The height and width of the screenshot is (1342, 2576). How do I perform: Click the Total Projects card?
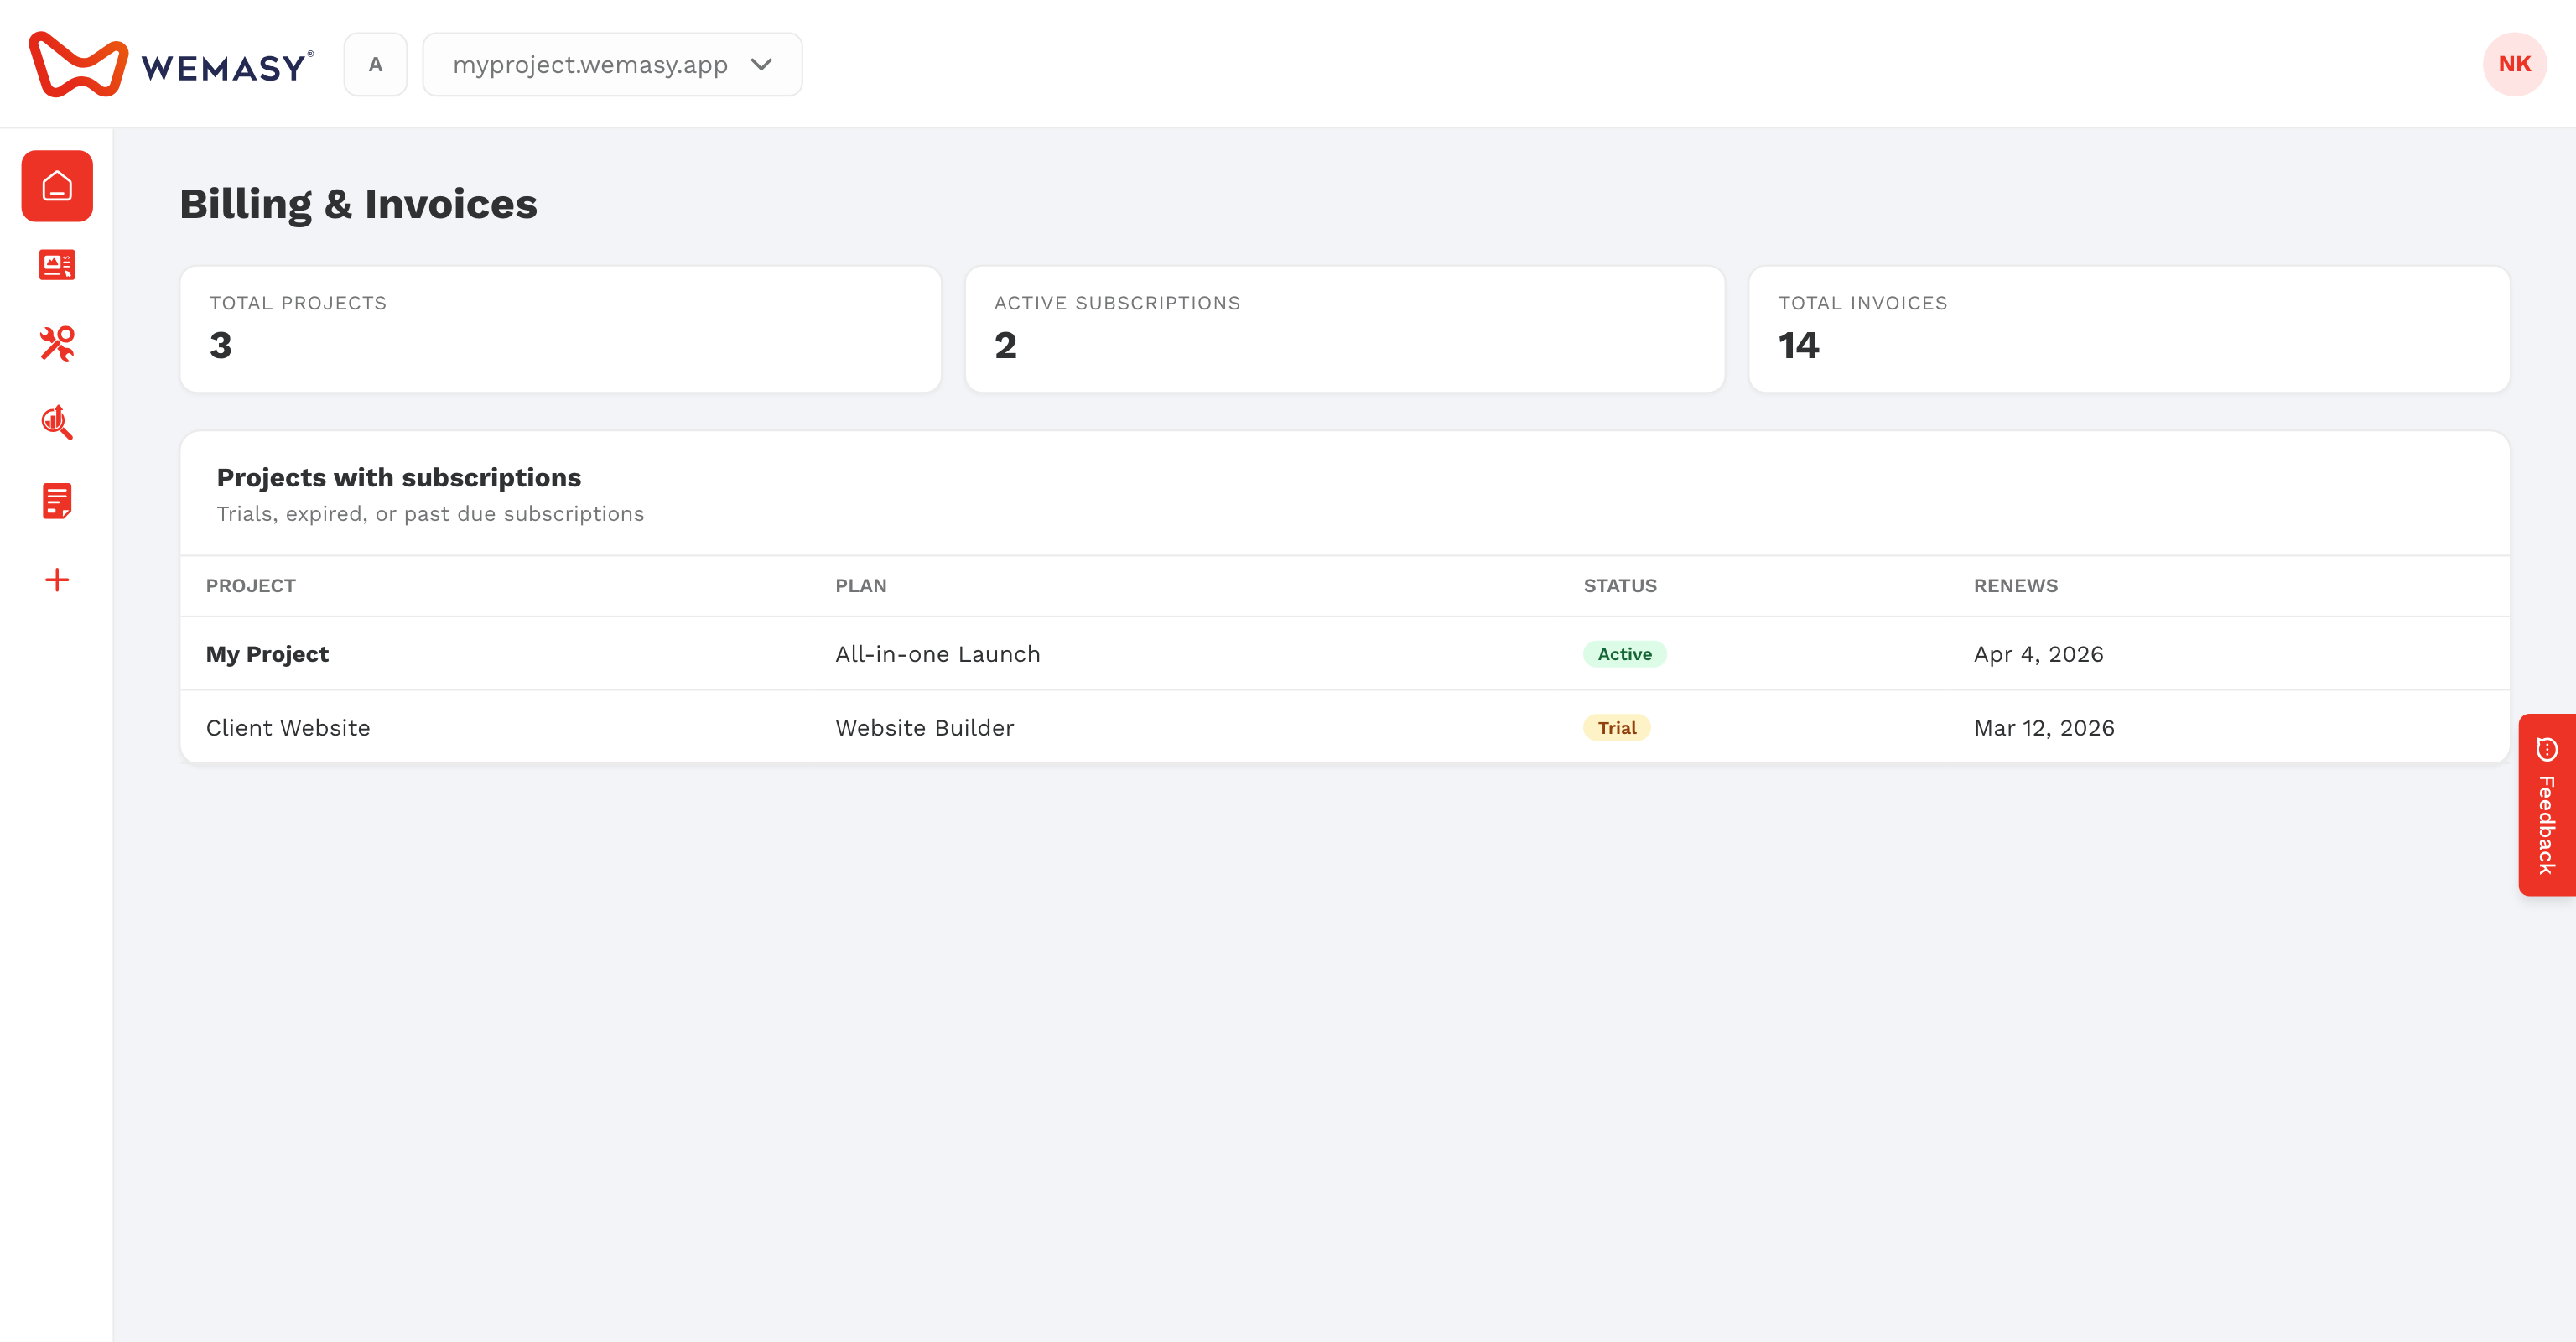560,329
